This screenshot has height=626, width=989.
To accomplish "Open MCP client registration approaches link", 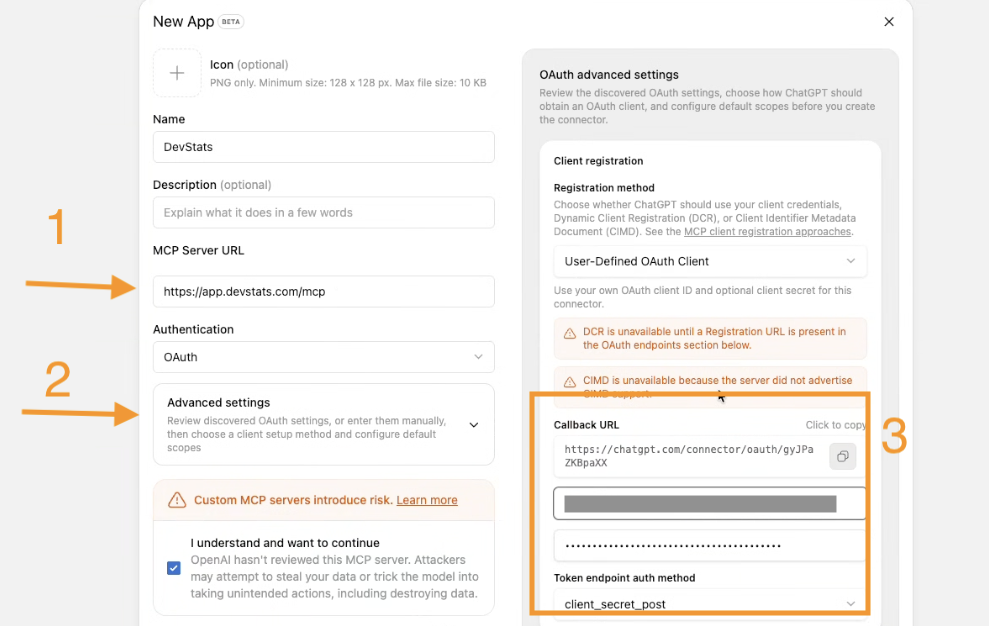I will tap(768, 232).
